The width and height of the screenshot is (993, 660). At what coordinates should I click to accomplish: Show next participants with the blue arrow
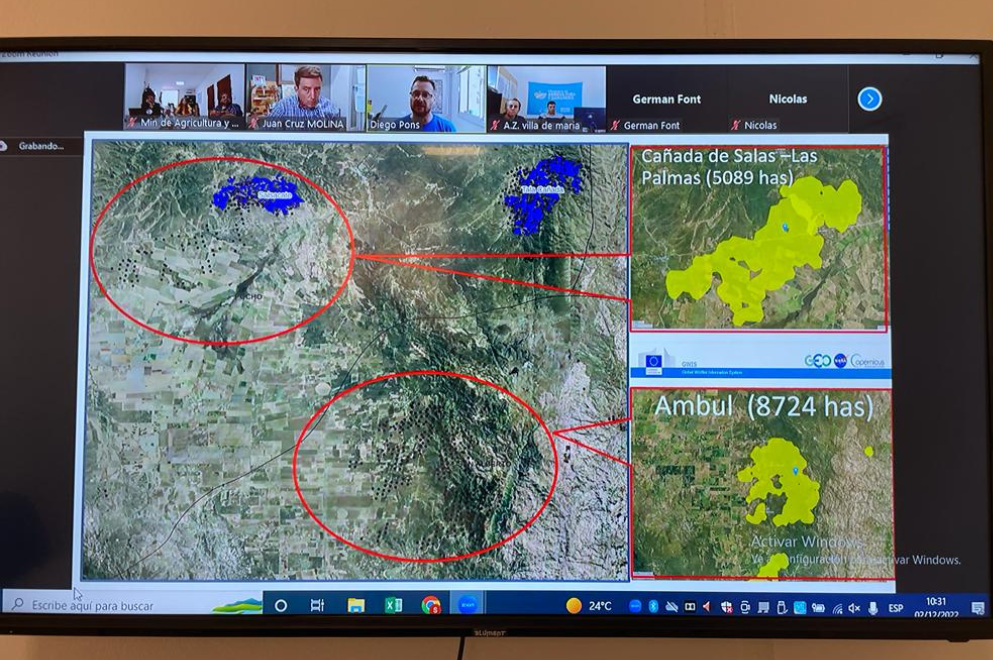click(x=870, y=99)
